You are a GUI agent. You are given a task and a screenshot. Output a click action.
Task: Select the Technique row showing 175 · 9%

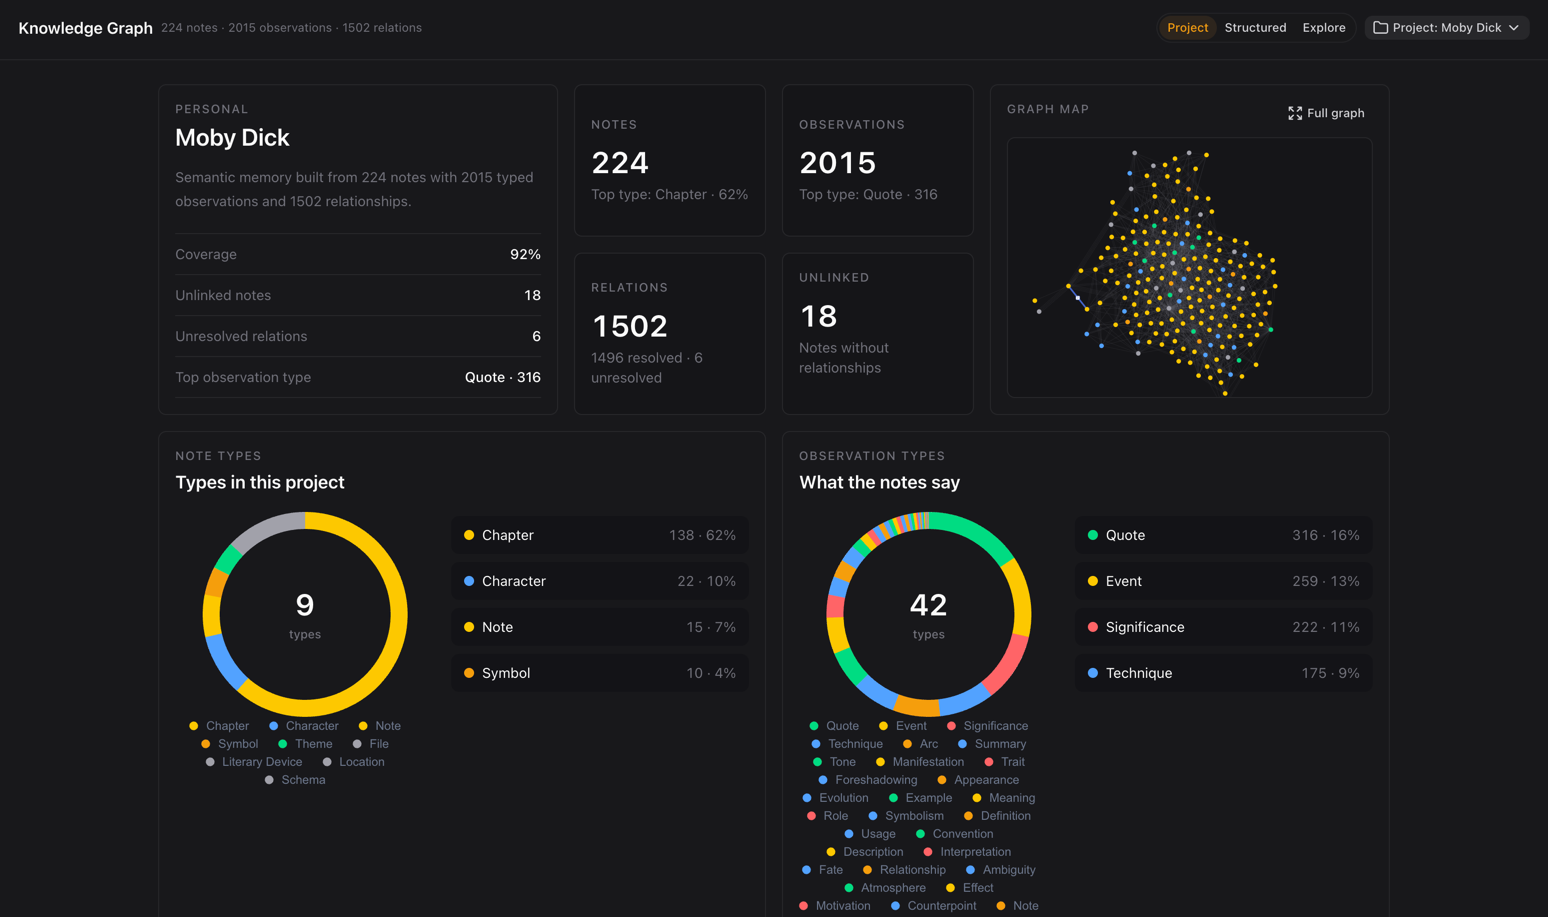pos(1224,673)
